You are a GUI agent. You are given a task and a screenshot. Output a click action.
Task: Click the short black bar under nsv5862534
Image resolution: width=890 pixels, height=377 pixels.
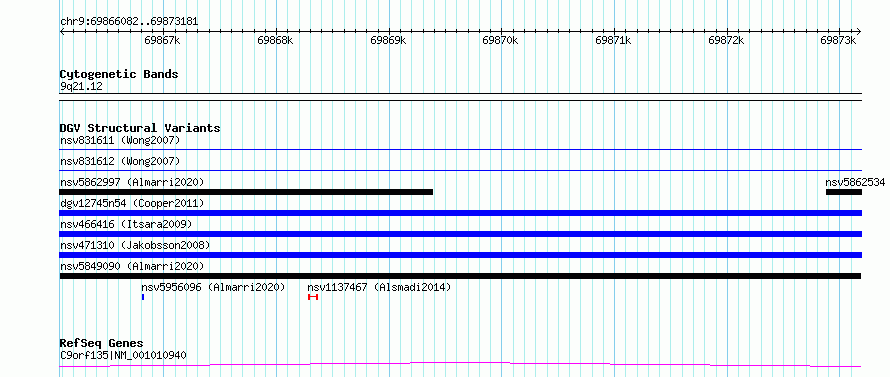pyautogui.click(x=843, y=192)
